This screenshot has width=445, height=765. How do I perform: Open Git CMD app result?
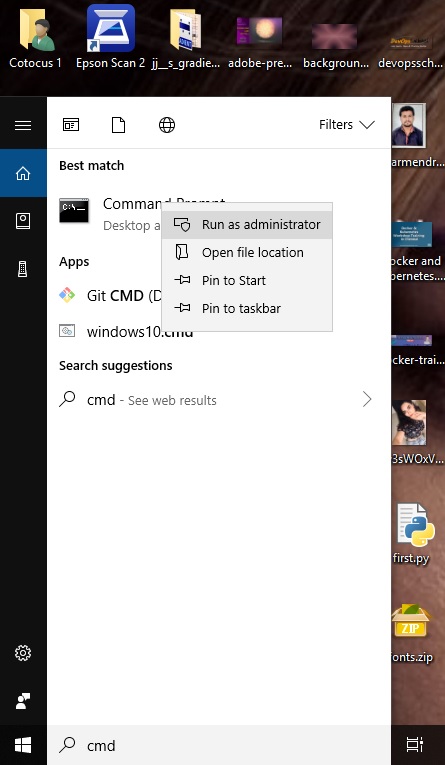[110, 296]
